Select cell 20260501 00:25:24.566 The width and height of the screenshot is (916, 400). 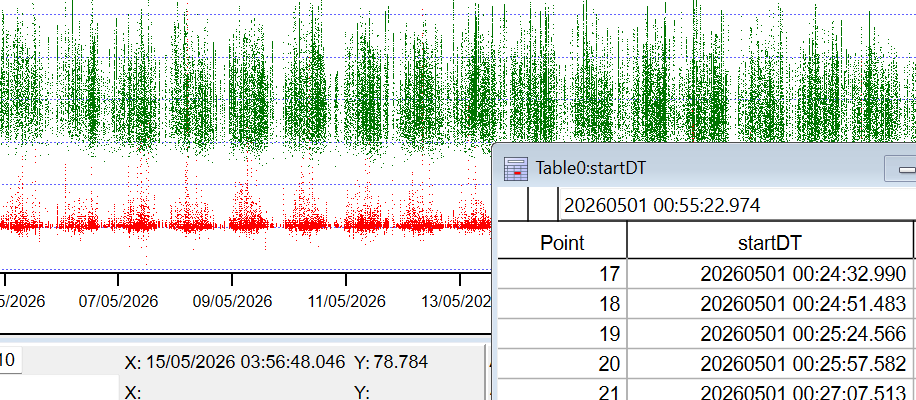(769, 333)
